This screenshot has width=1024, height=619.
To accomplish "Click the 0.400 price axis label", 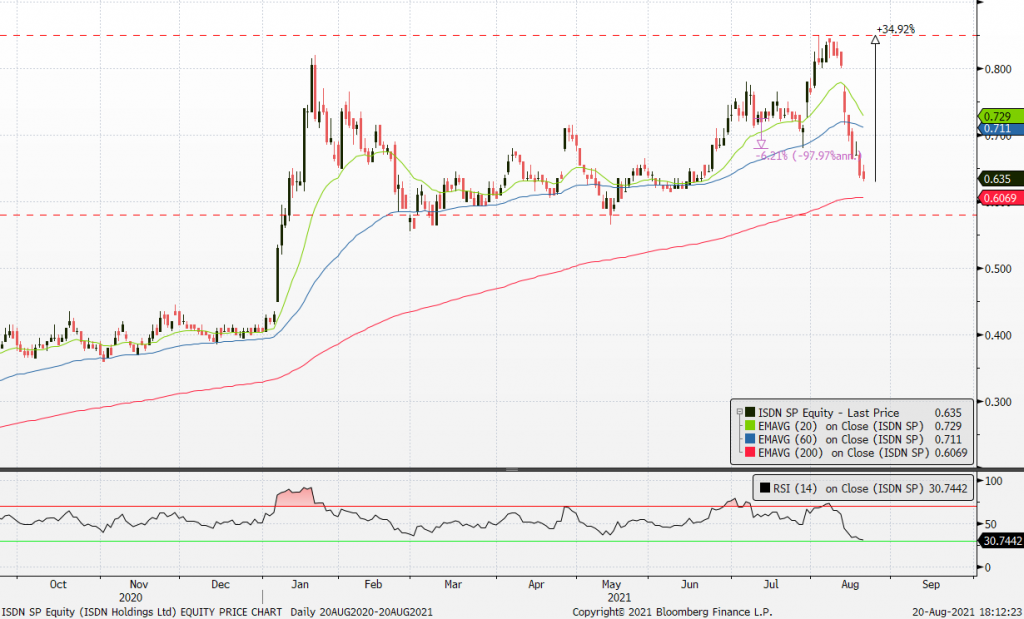I will pyautogui.click(x=998, y=335).
